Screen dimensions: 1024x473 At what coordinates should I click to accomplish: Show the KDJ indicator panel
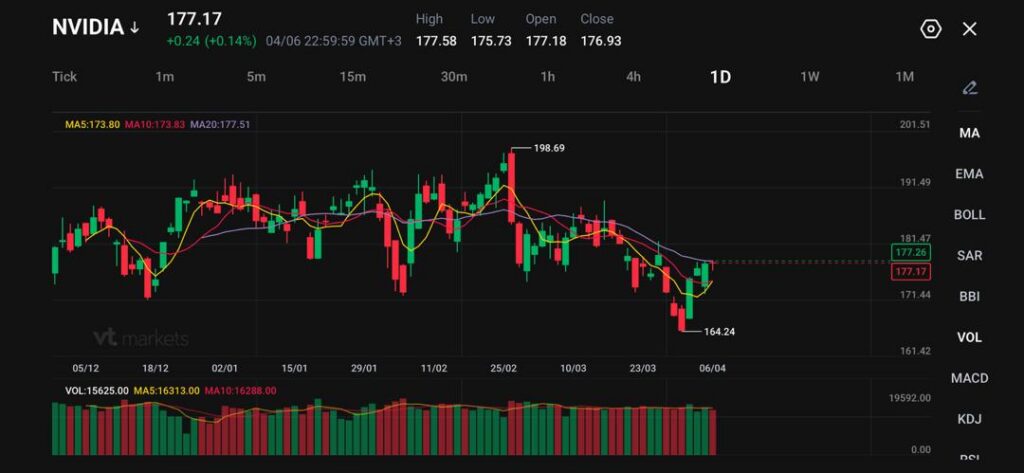click(x=969, y=419)
